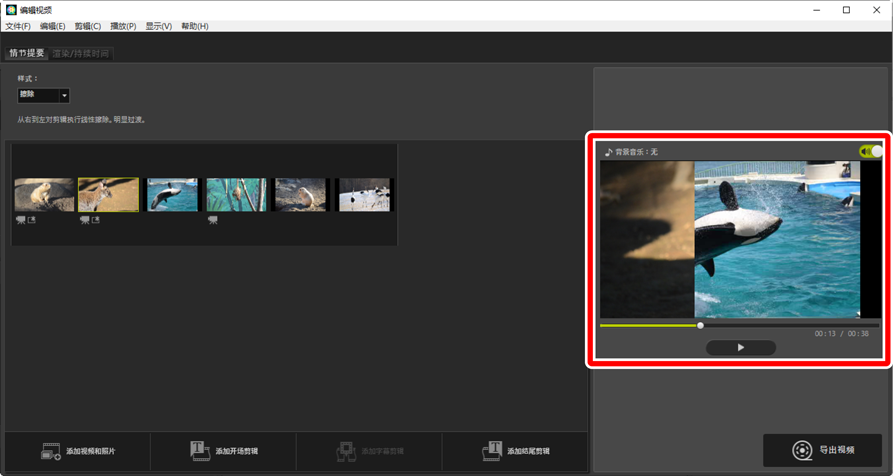
Task: Click the preview playback progress slider handle
Action: point(700,325)
